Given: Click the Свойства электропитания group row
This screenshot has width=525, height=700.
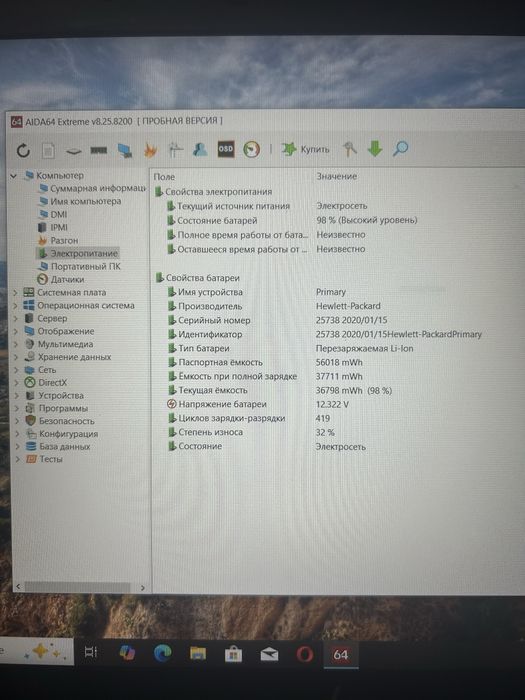Looking at the screenshot, I should [x=213, y=192].
